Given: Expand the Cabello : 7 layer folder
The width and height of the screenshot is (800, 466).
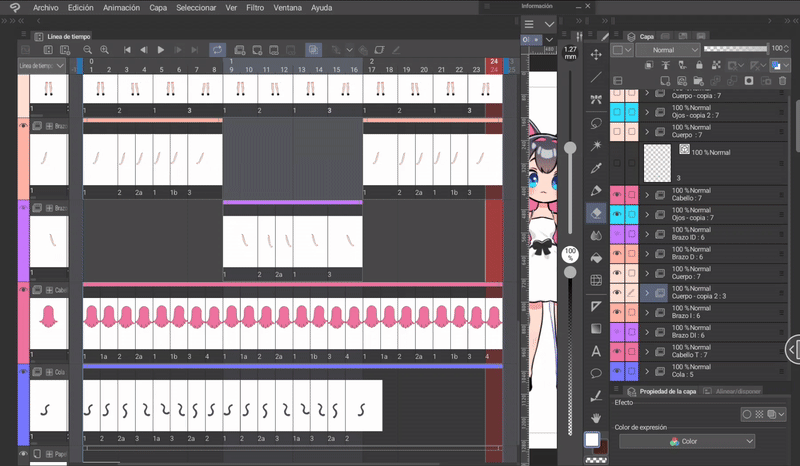Looking at the screenshot, I should point(647,194).
